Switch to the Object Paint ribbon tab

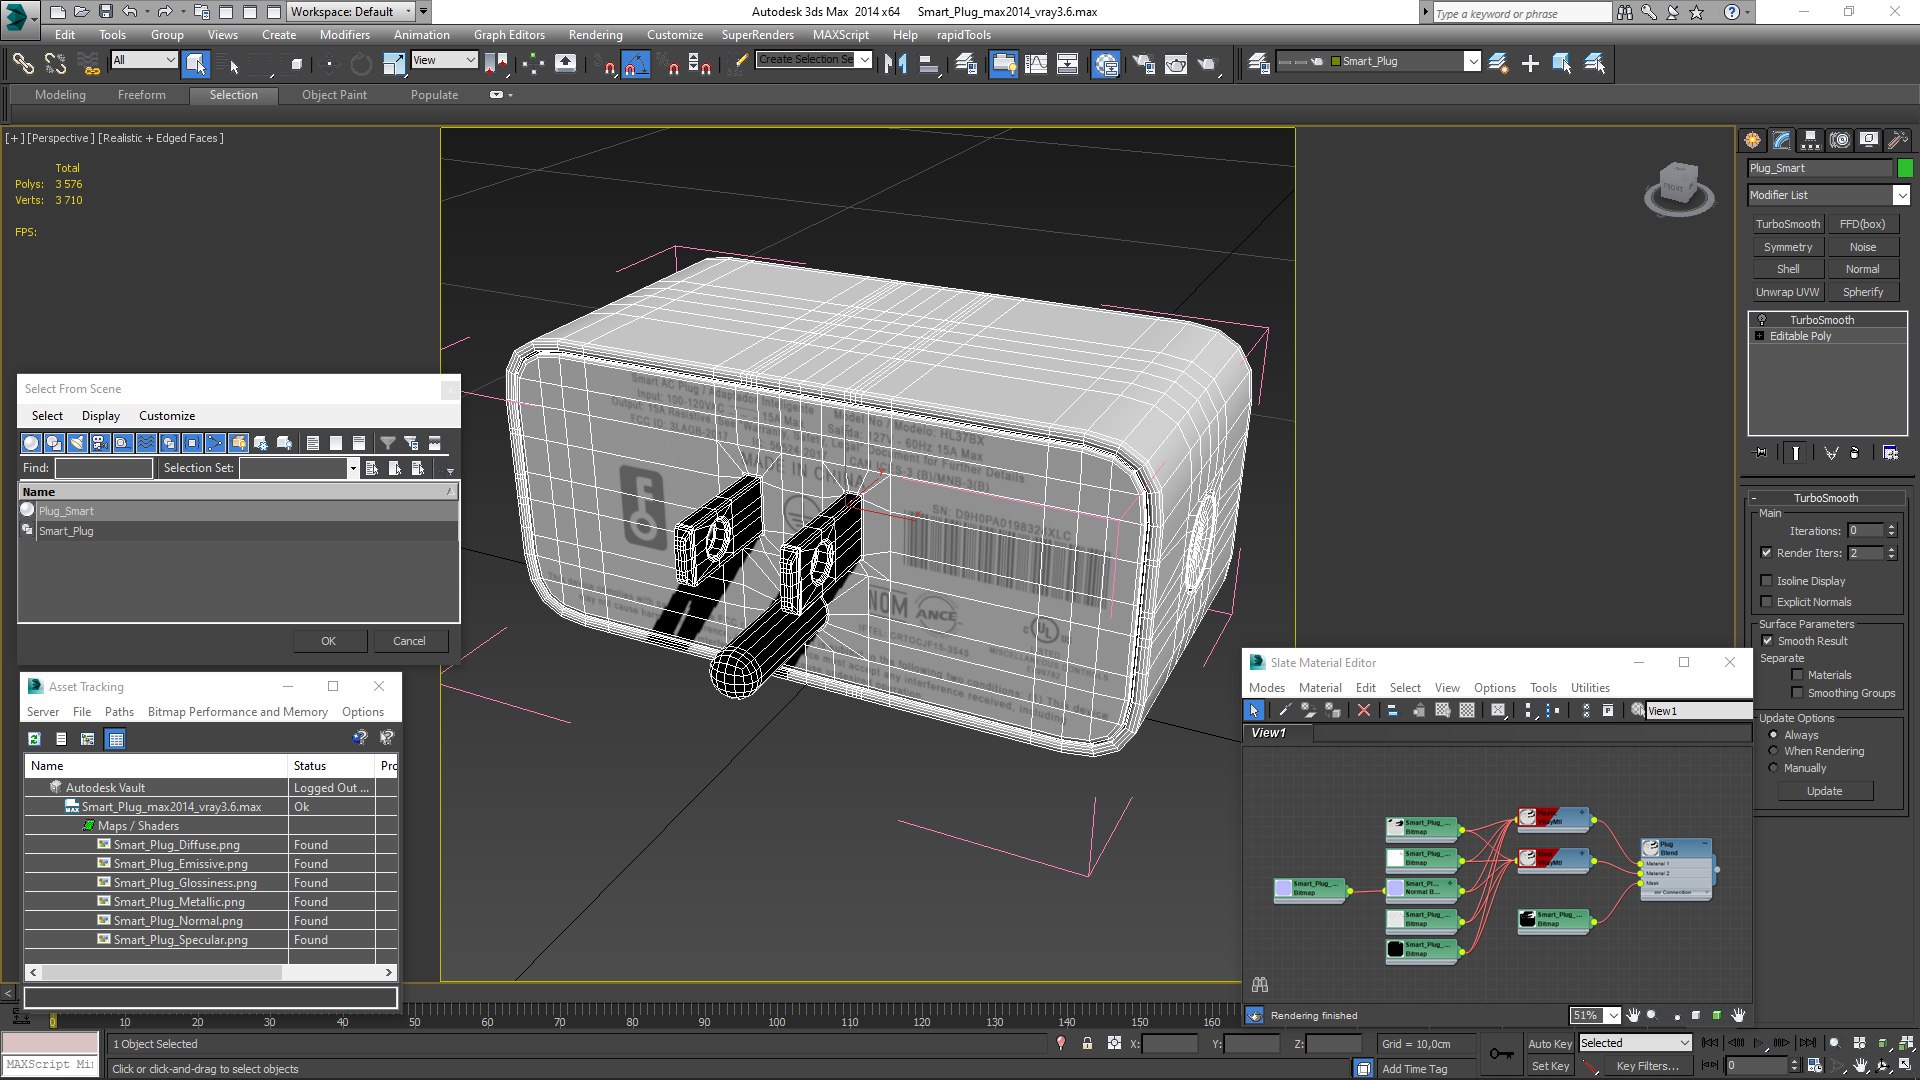(x=334, y=95)
